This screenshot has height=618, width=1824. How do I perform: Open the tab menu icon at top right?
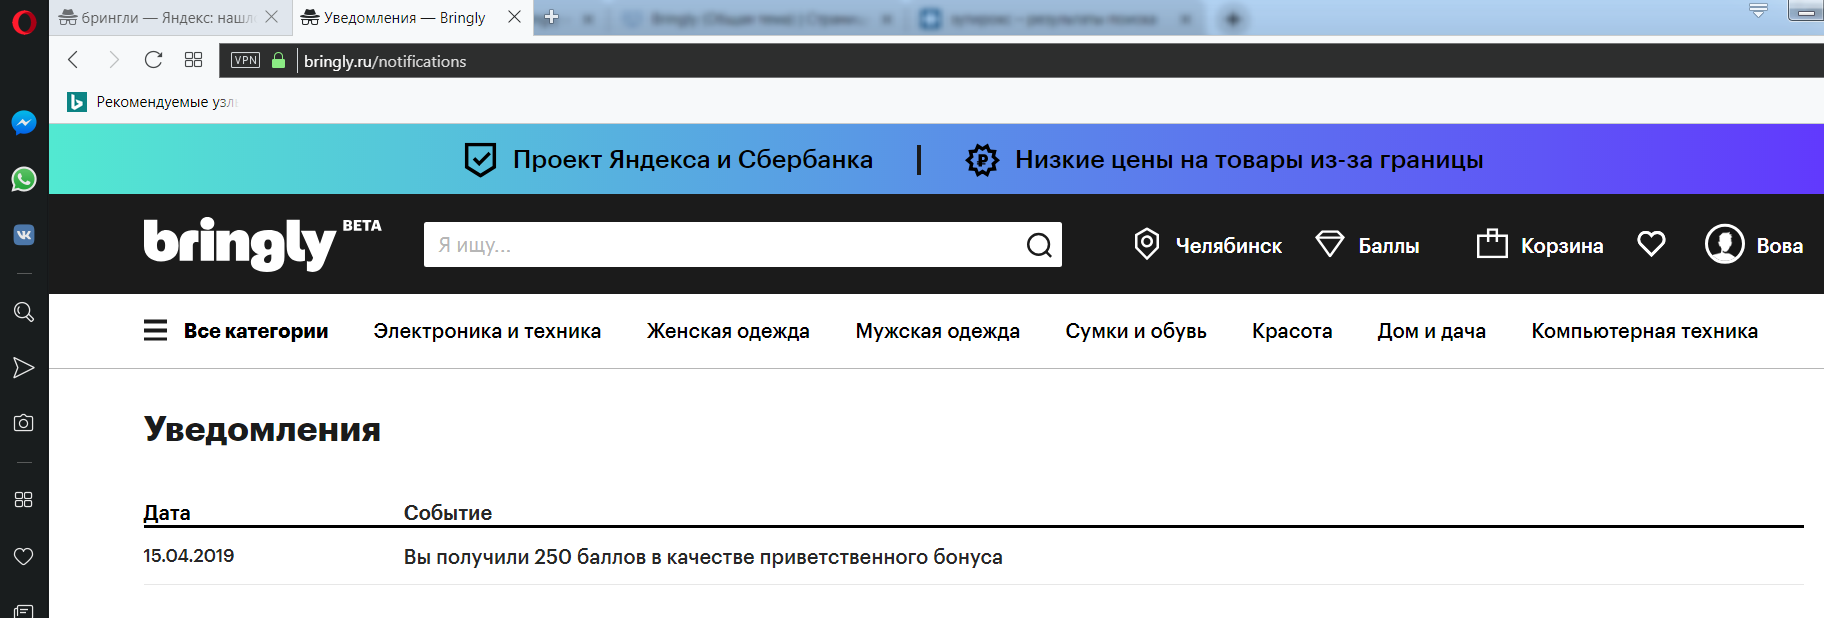(1758, 11)
